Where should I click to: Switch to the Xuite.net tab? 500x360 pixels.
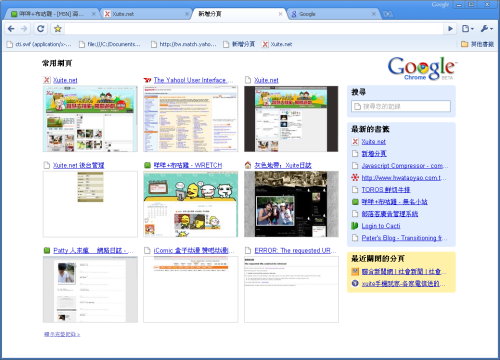click(147, 14)
